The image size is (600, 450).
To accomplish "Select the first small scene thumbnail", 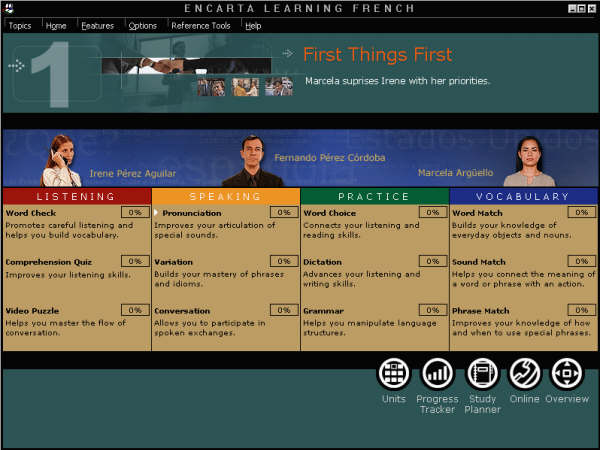I will click(x=211, y=87).
